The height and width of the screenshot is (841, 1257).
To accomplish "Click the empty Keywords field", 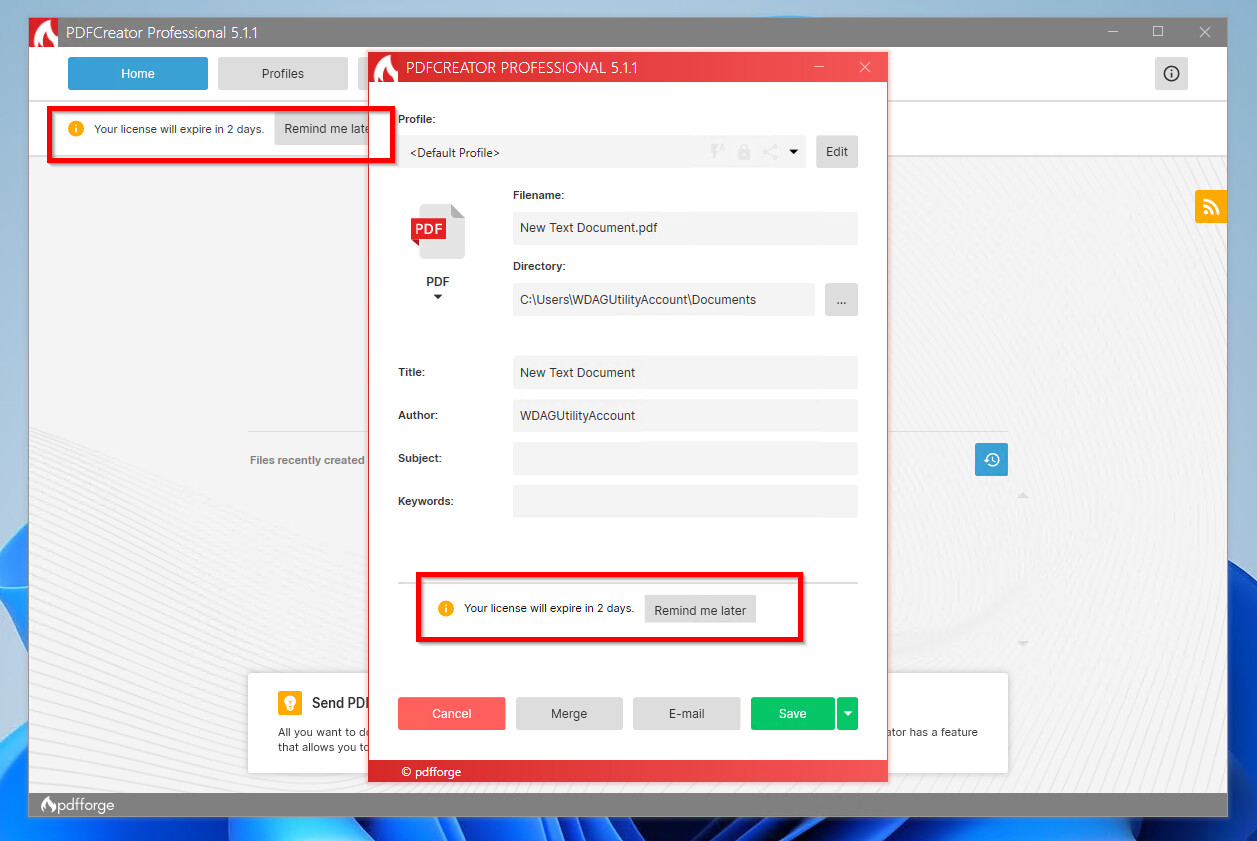I will click(685, 501).
